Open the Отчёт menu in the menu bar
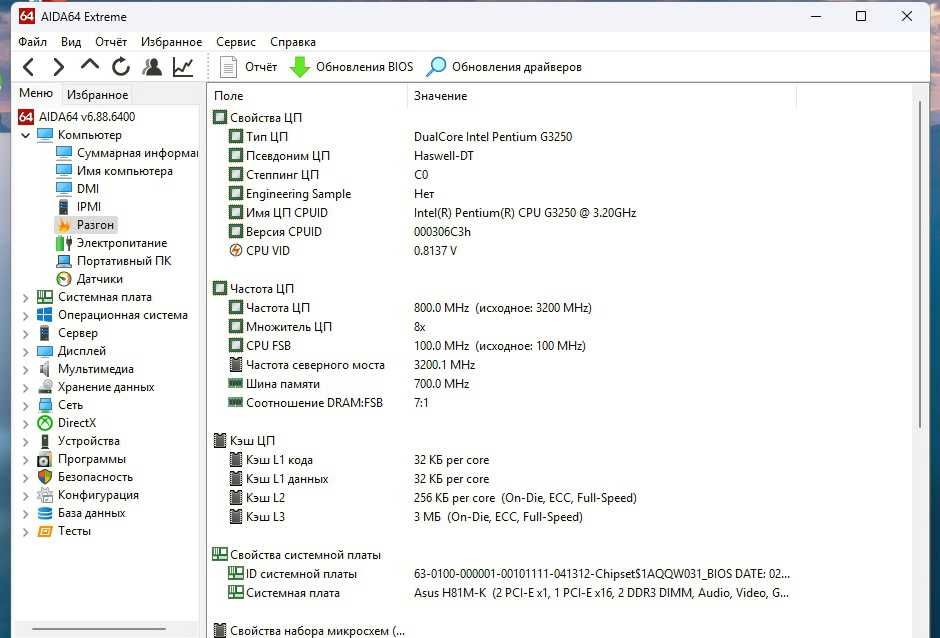The image size is (940, 638). coord(111,42)
